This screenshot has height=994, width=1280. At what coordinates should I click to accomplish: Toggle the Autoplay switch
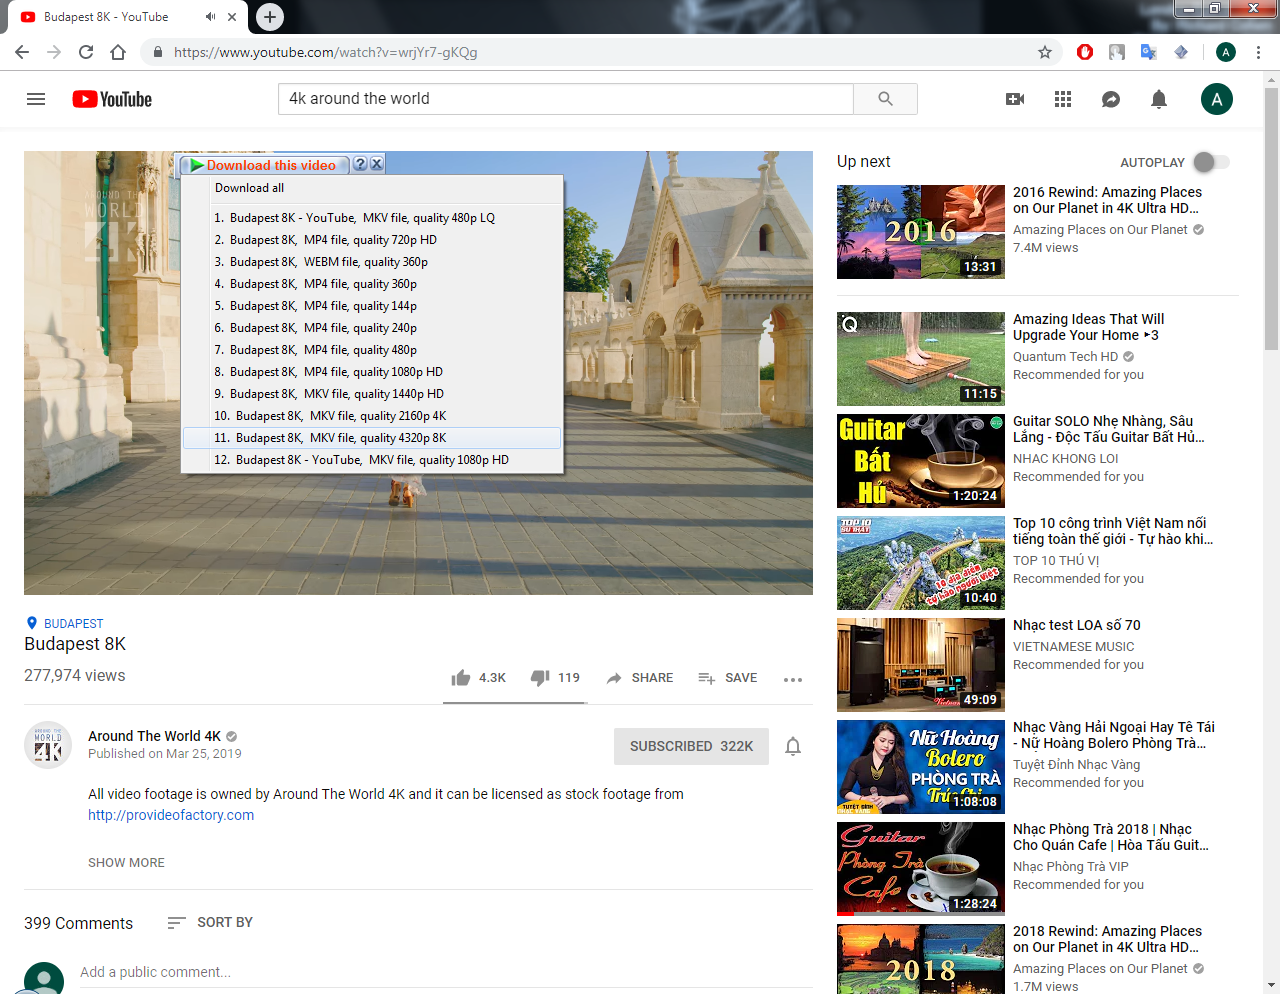pos(1211,162)
